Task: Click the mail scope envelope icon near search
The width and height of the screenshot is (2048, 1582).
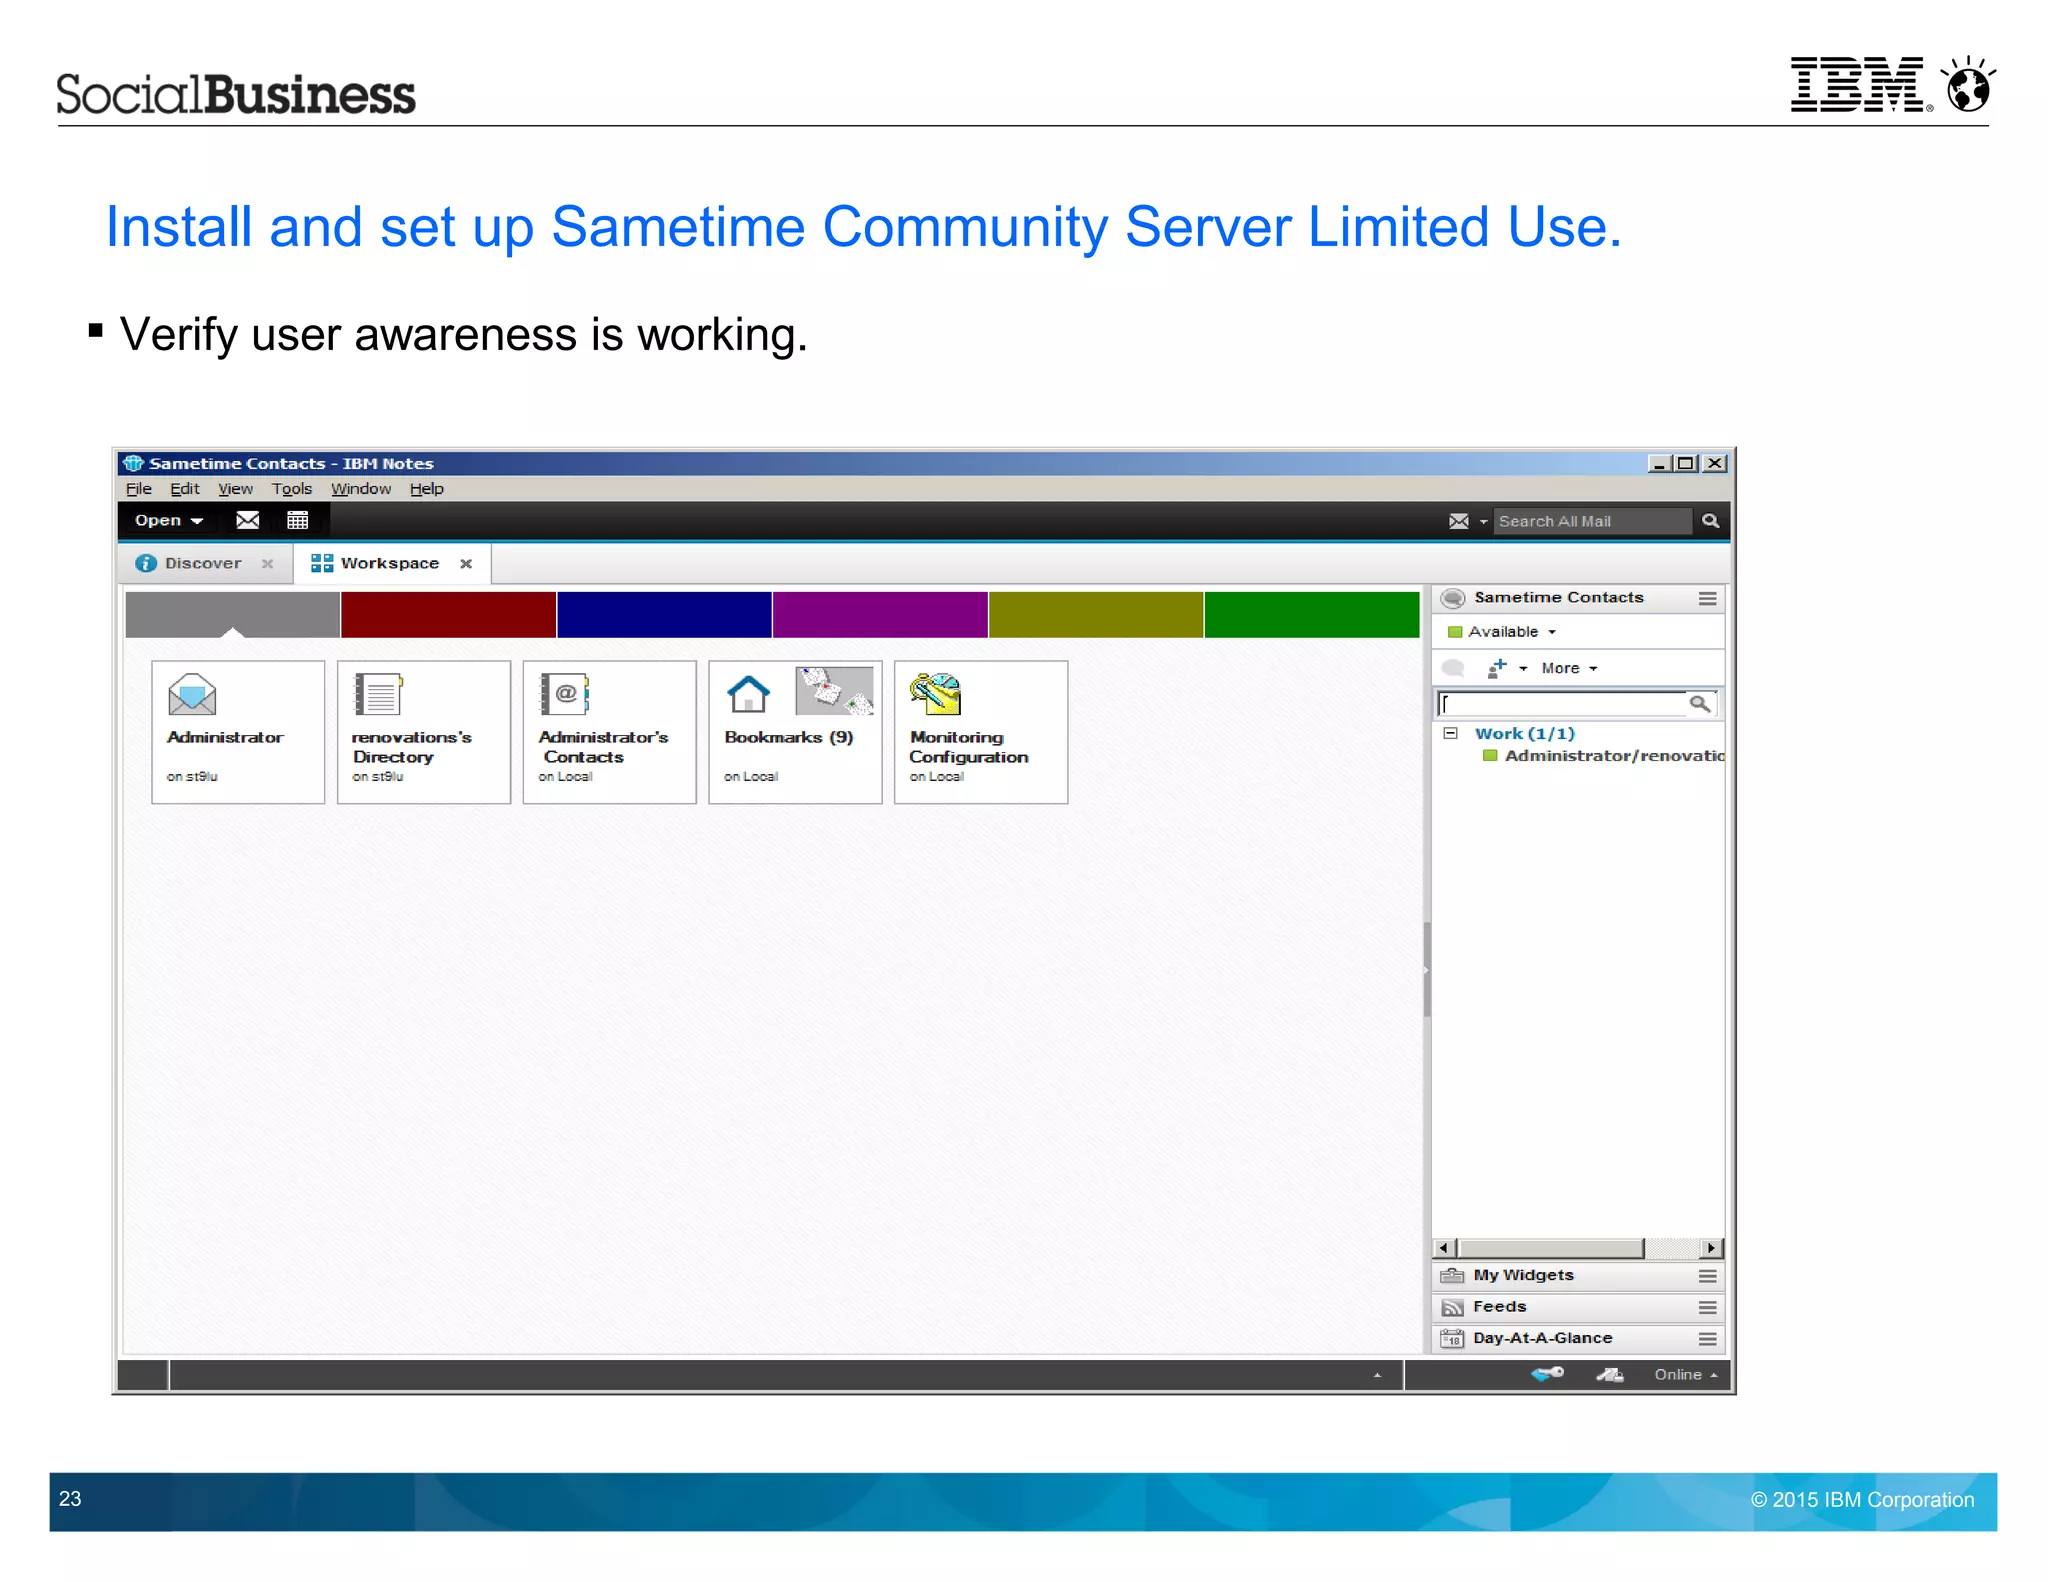Action: click(x=1459, y=521)
